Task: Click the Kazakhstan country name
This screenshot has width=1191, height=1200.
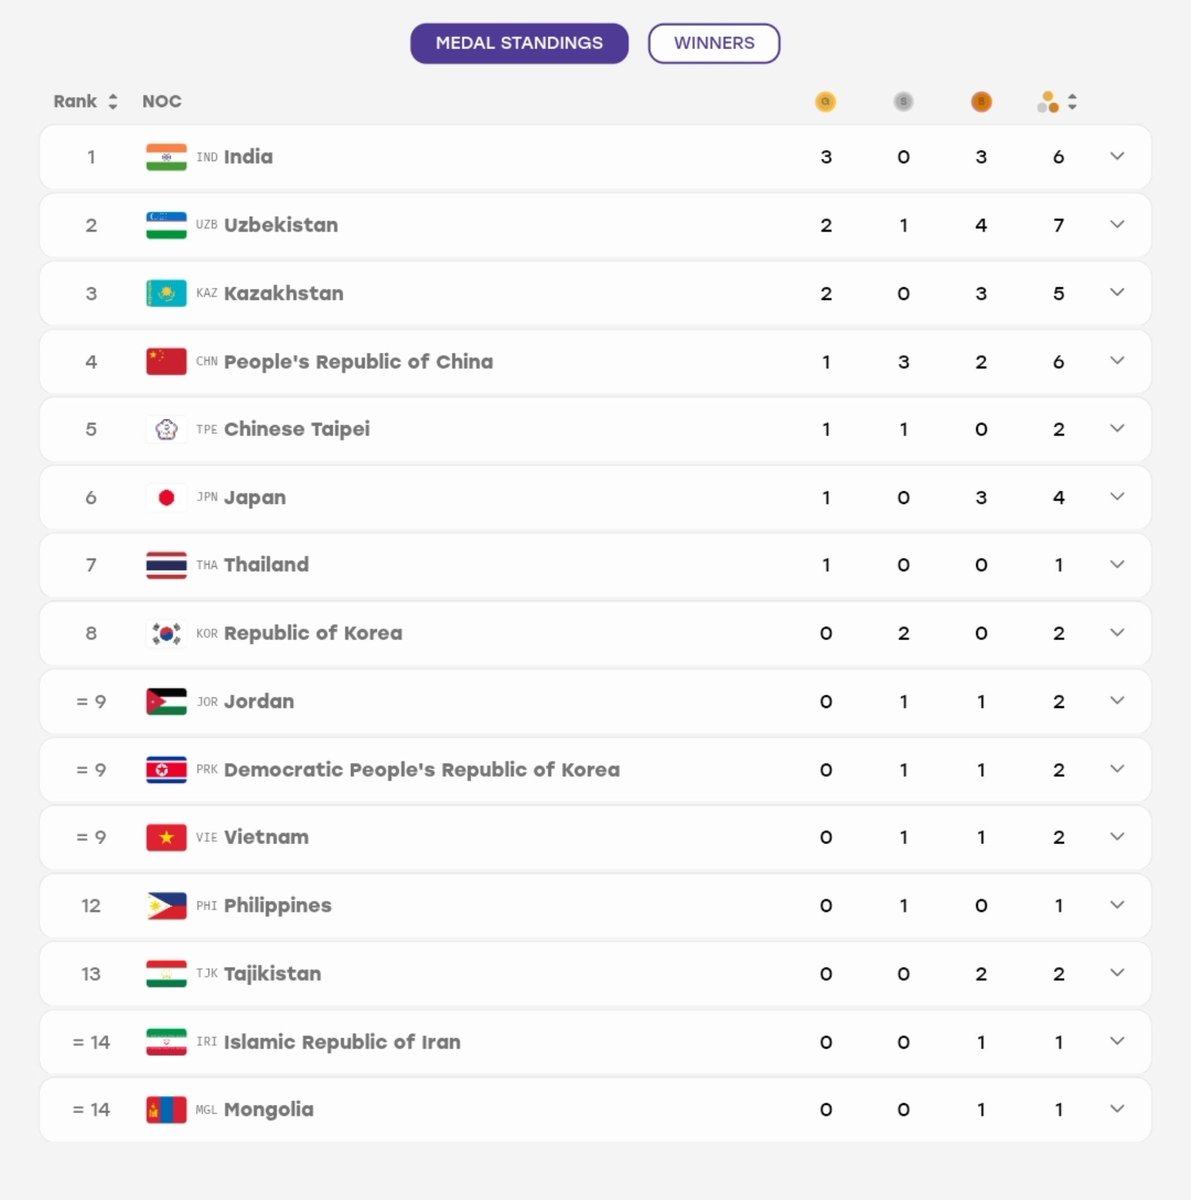Action: [284, 293]
